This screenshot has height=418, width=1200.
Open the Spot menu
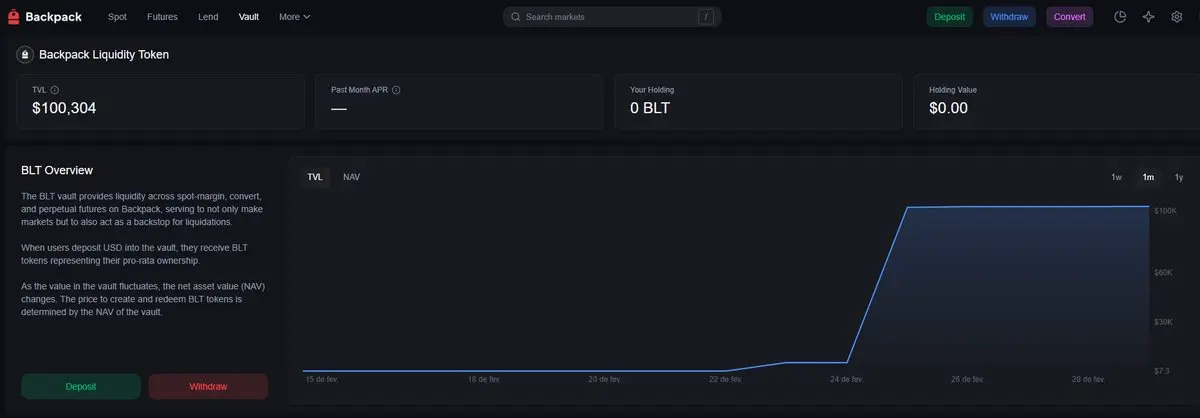[117, 17]
